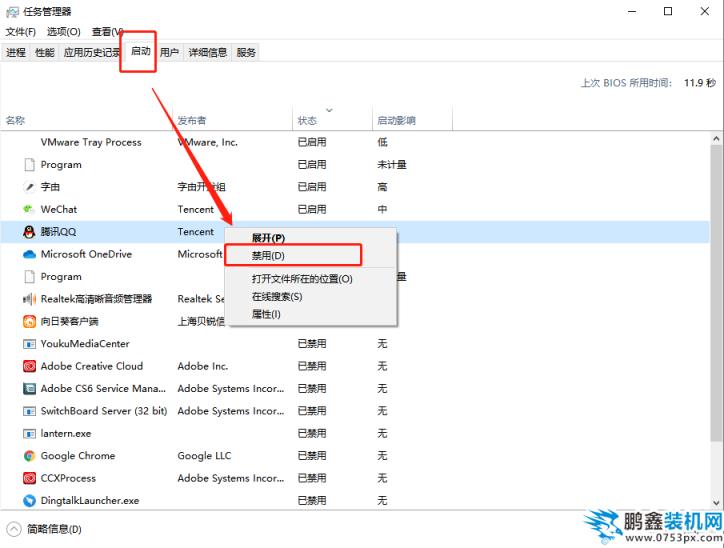724x548 pixels.
Task: Select the SwitchBoard Server (32 bit) row
Action: (355, 411)
